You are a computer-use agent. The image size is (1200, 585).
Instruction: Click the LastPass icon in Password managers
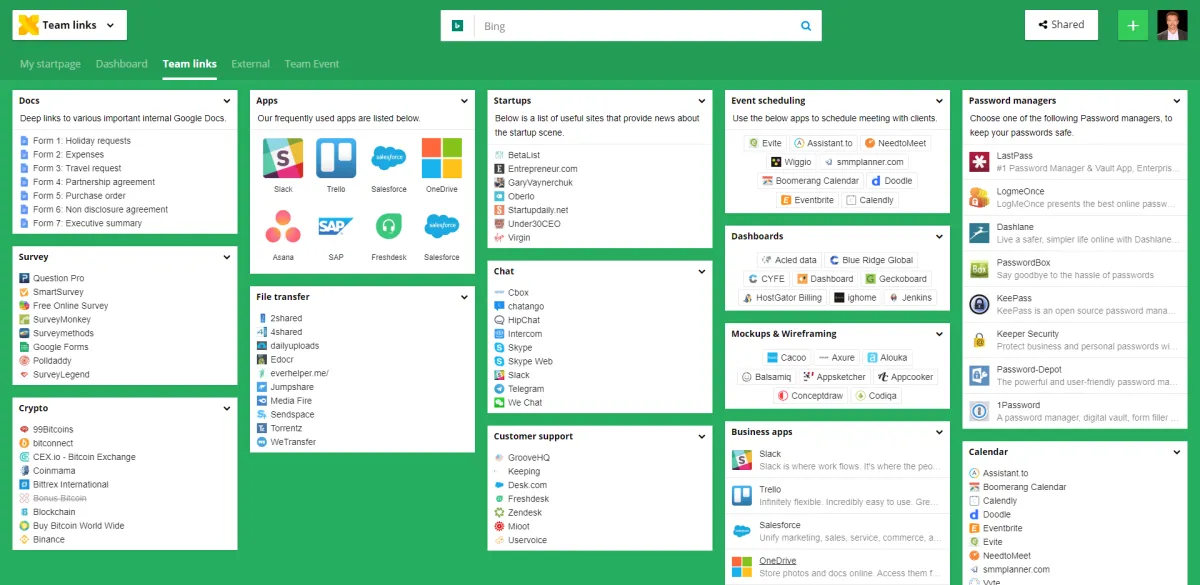tap(979, 162)
